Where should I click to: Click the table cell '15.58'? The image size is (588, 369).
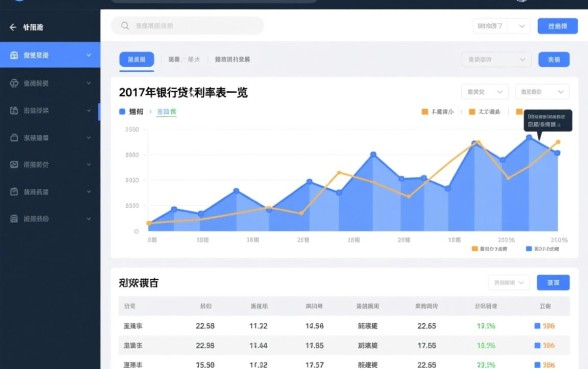click(205, 364)
